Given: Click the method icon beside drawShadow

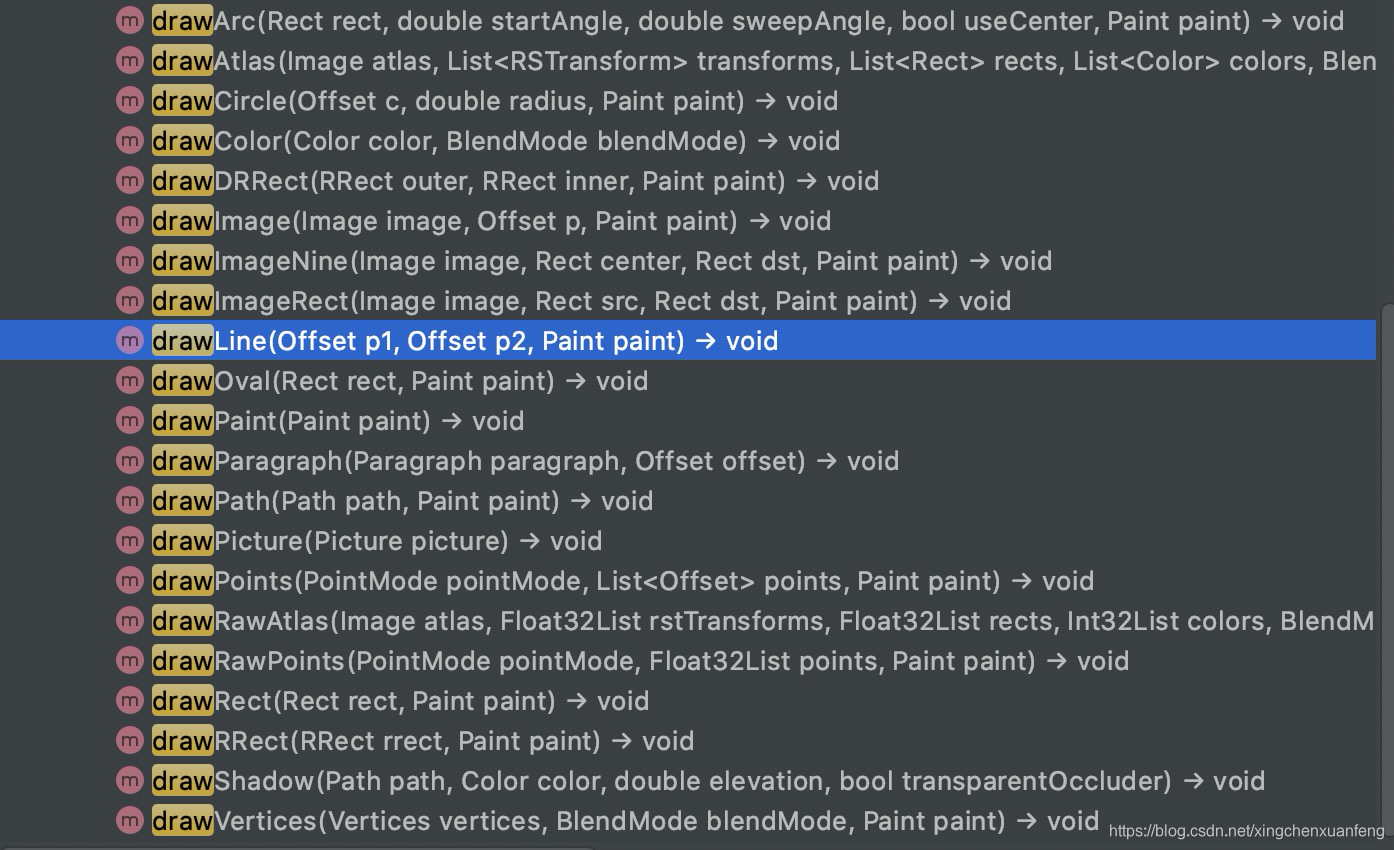Looking at the screenshot, I should pos(130,781).
